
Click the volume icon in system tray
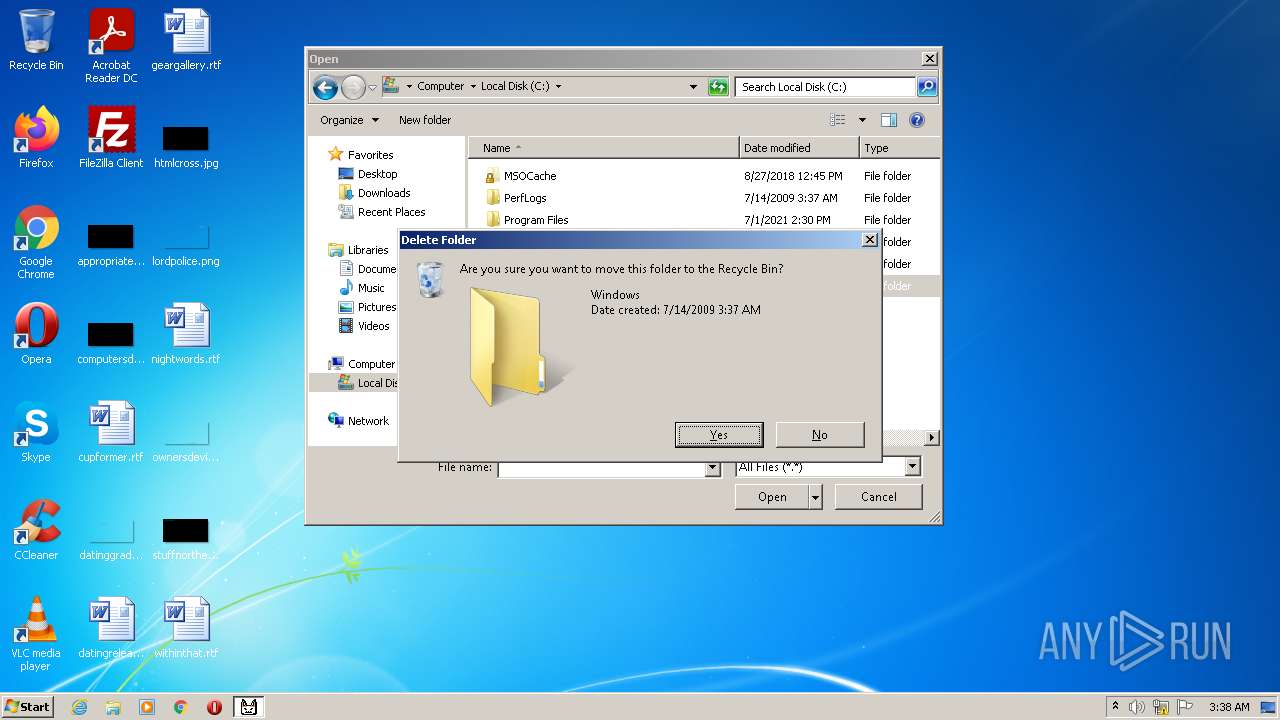click(x=1137, y=707)
